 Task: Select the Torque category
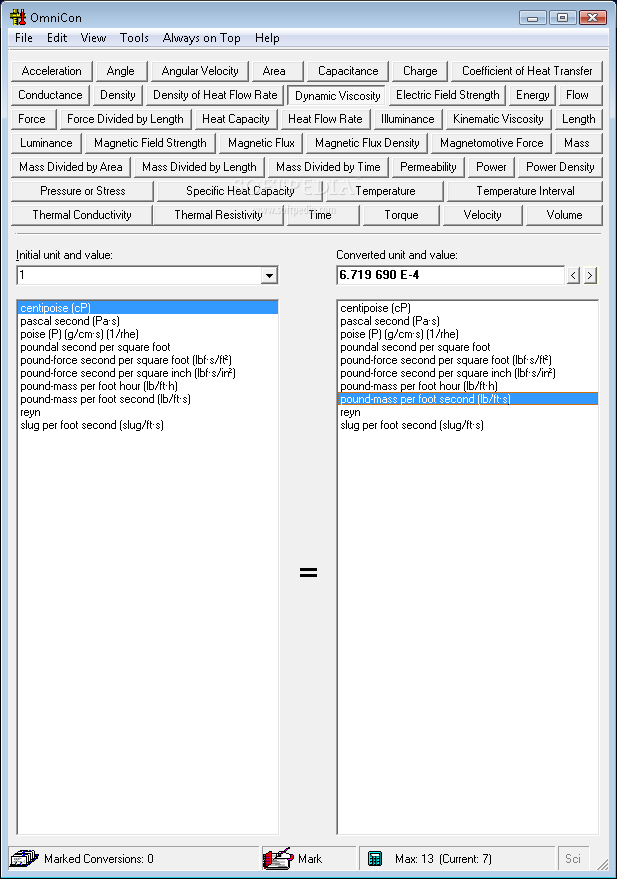401,216
